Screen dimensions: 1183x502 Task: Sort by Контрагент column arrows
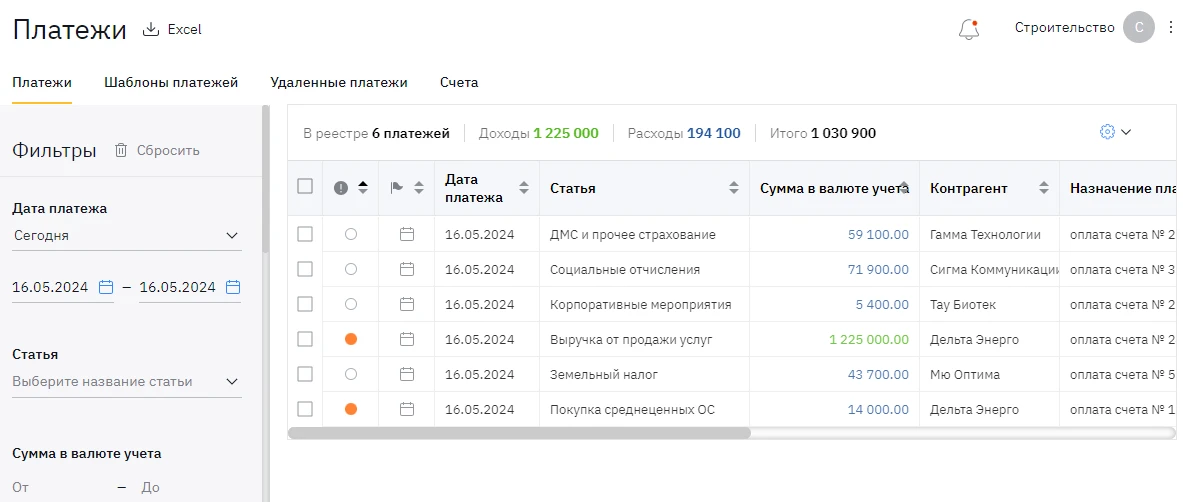click(x=1044, y=188)
